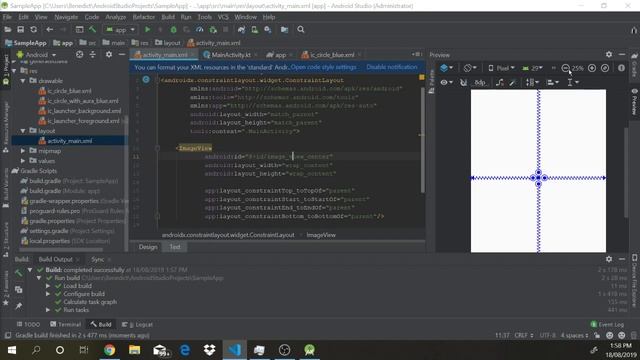Expand the values folder
The height and width of the screenshot is (360, 640).
[23, 161]
